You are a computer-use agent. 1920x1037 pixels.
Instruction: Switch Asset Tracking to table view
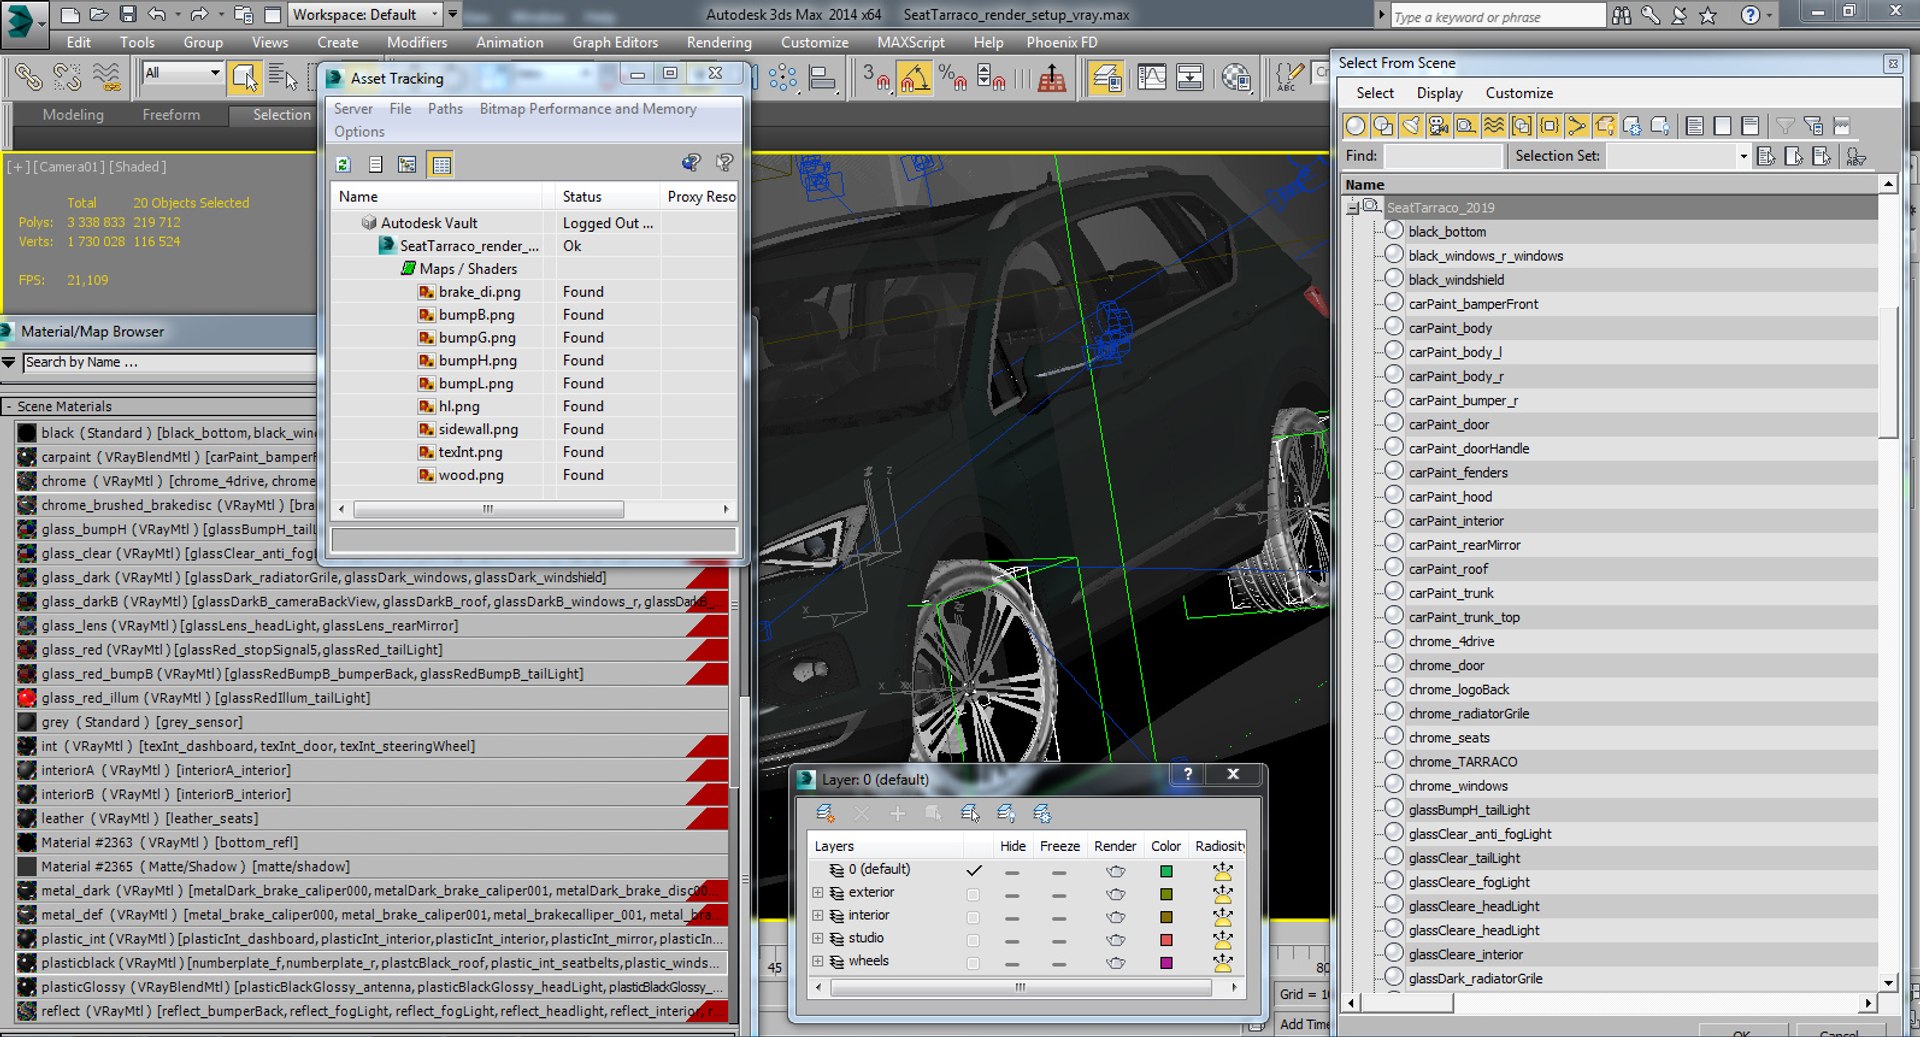(441, 164)
